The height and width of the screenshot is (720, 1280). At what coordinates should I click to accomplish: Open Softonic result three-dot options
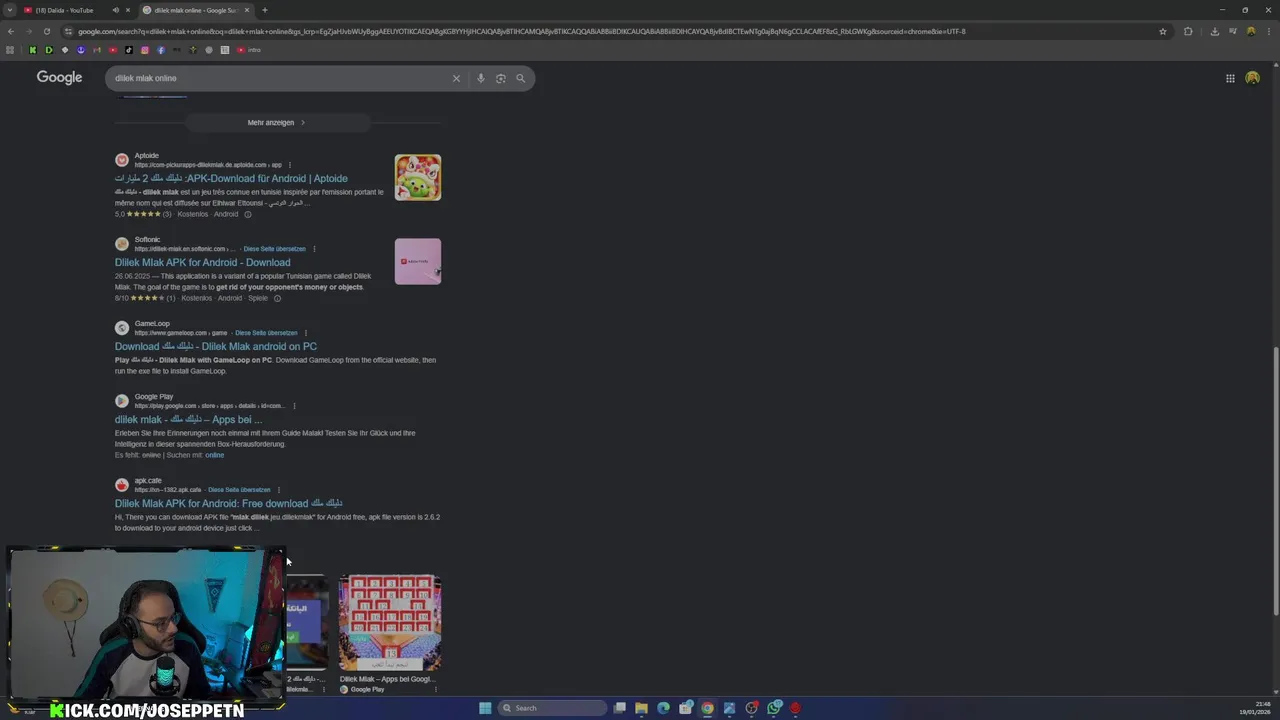[314, 249]
